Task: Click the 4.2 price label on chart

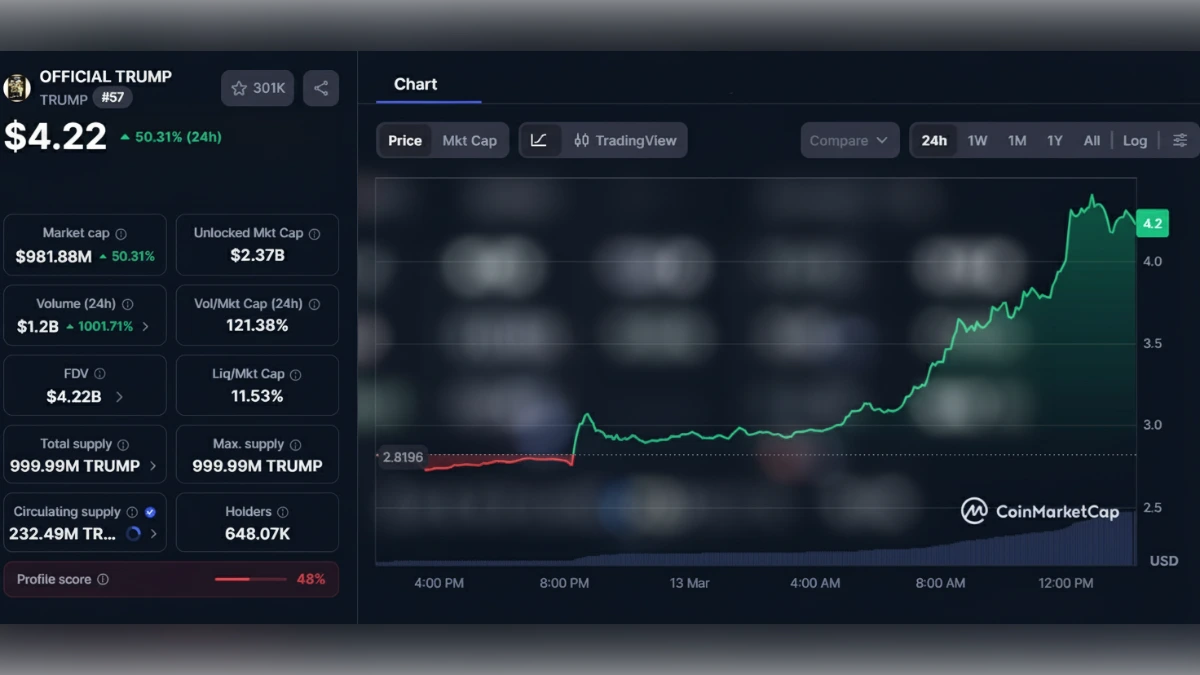Action: tap(1151, 223)
